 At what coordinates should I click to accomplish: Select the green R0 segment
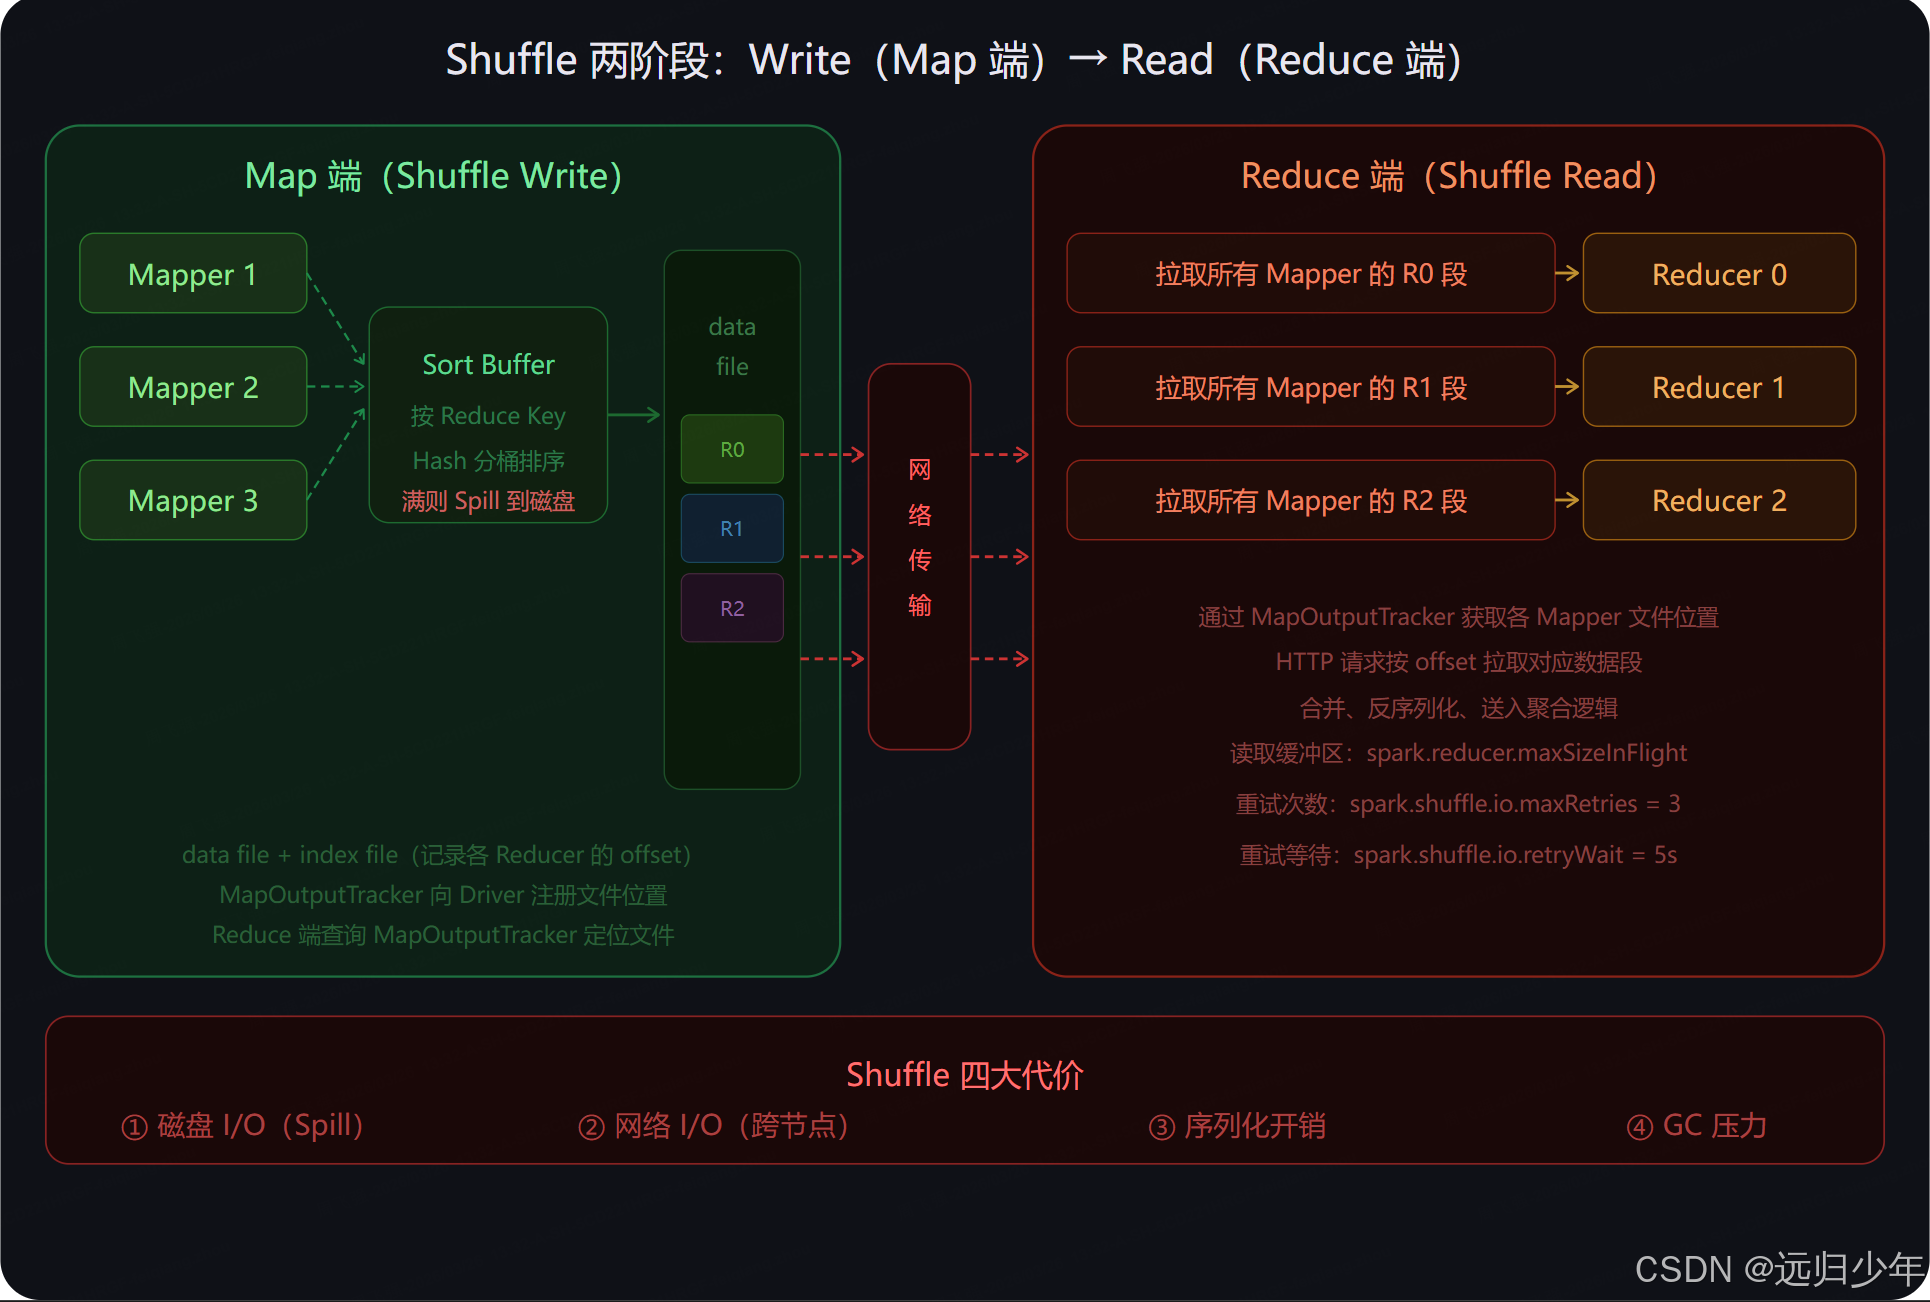[x=732, y=449]
